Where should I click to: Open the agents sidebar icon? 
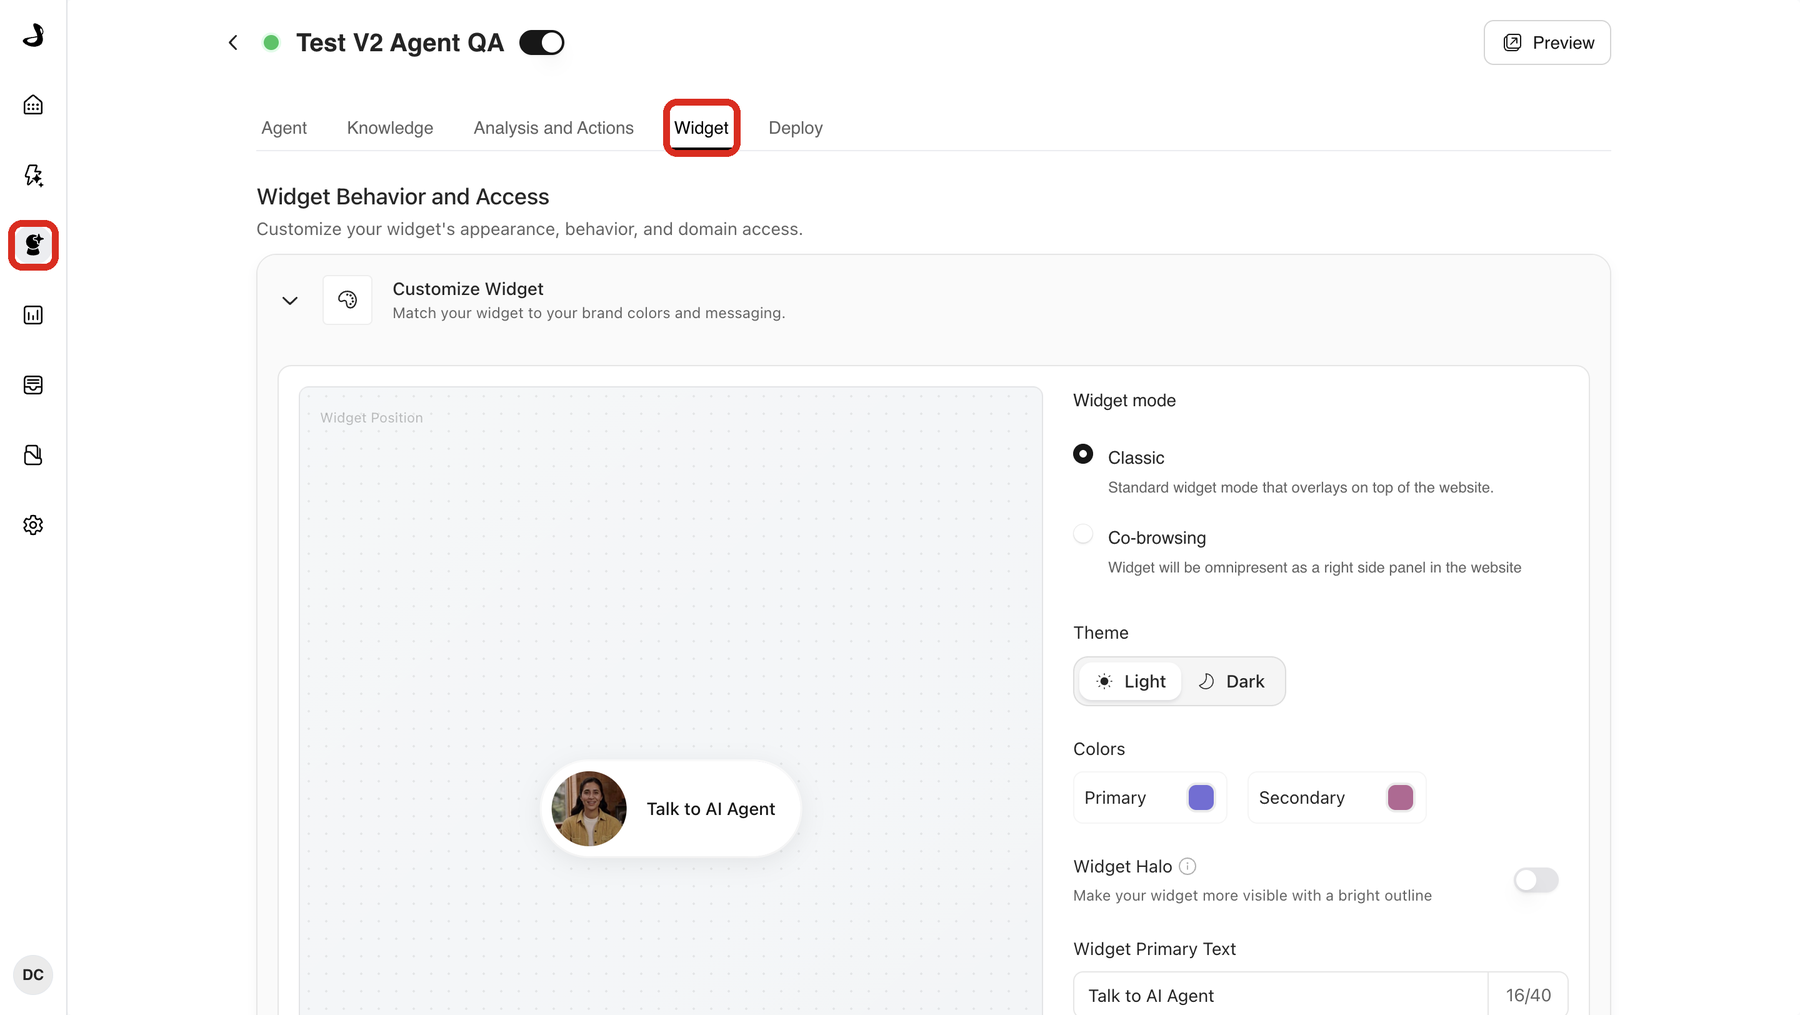click(33, 245)
